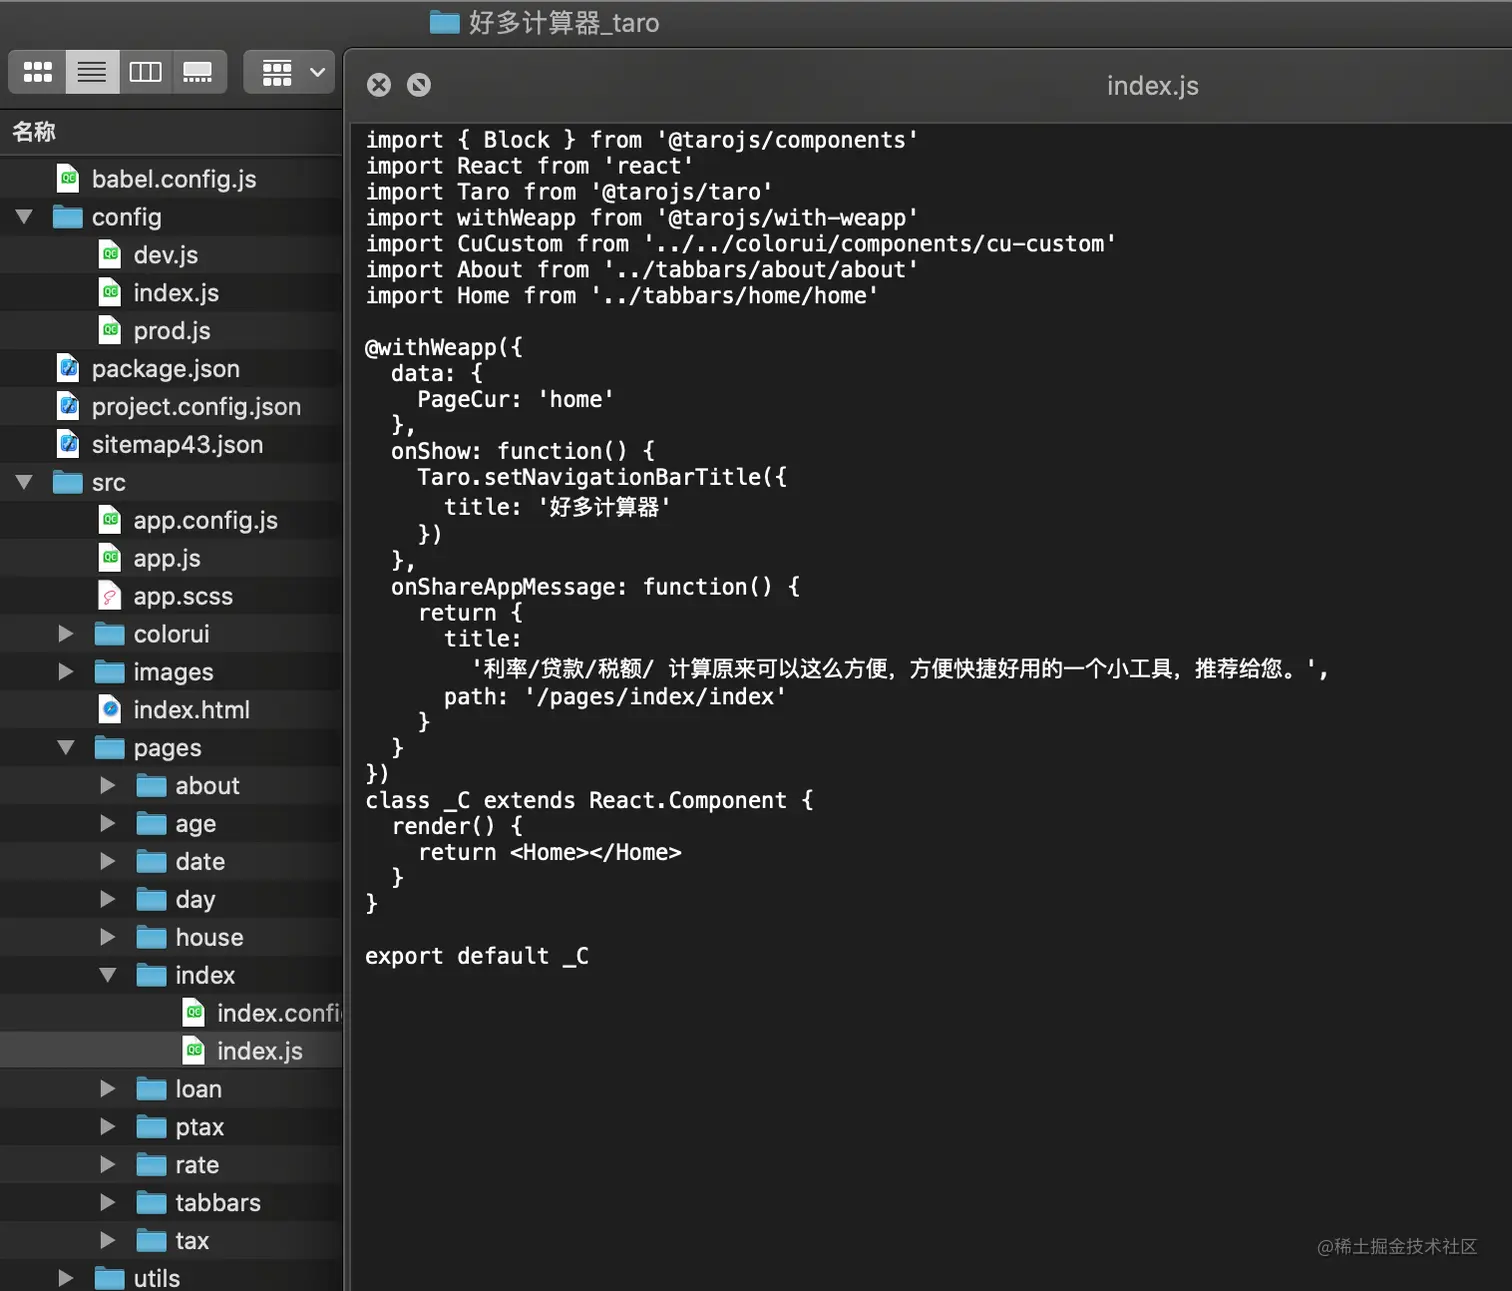Select the pages folder icon

click(110, 748)
